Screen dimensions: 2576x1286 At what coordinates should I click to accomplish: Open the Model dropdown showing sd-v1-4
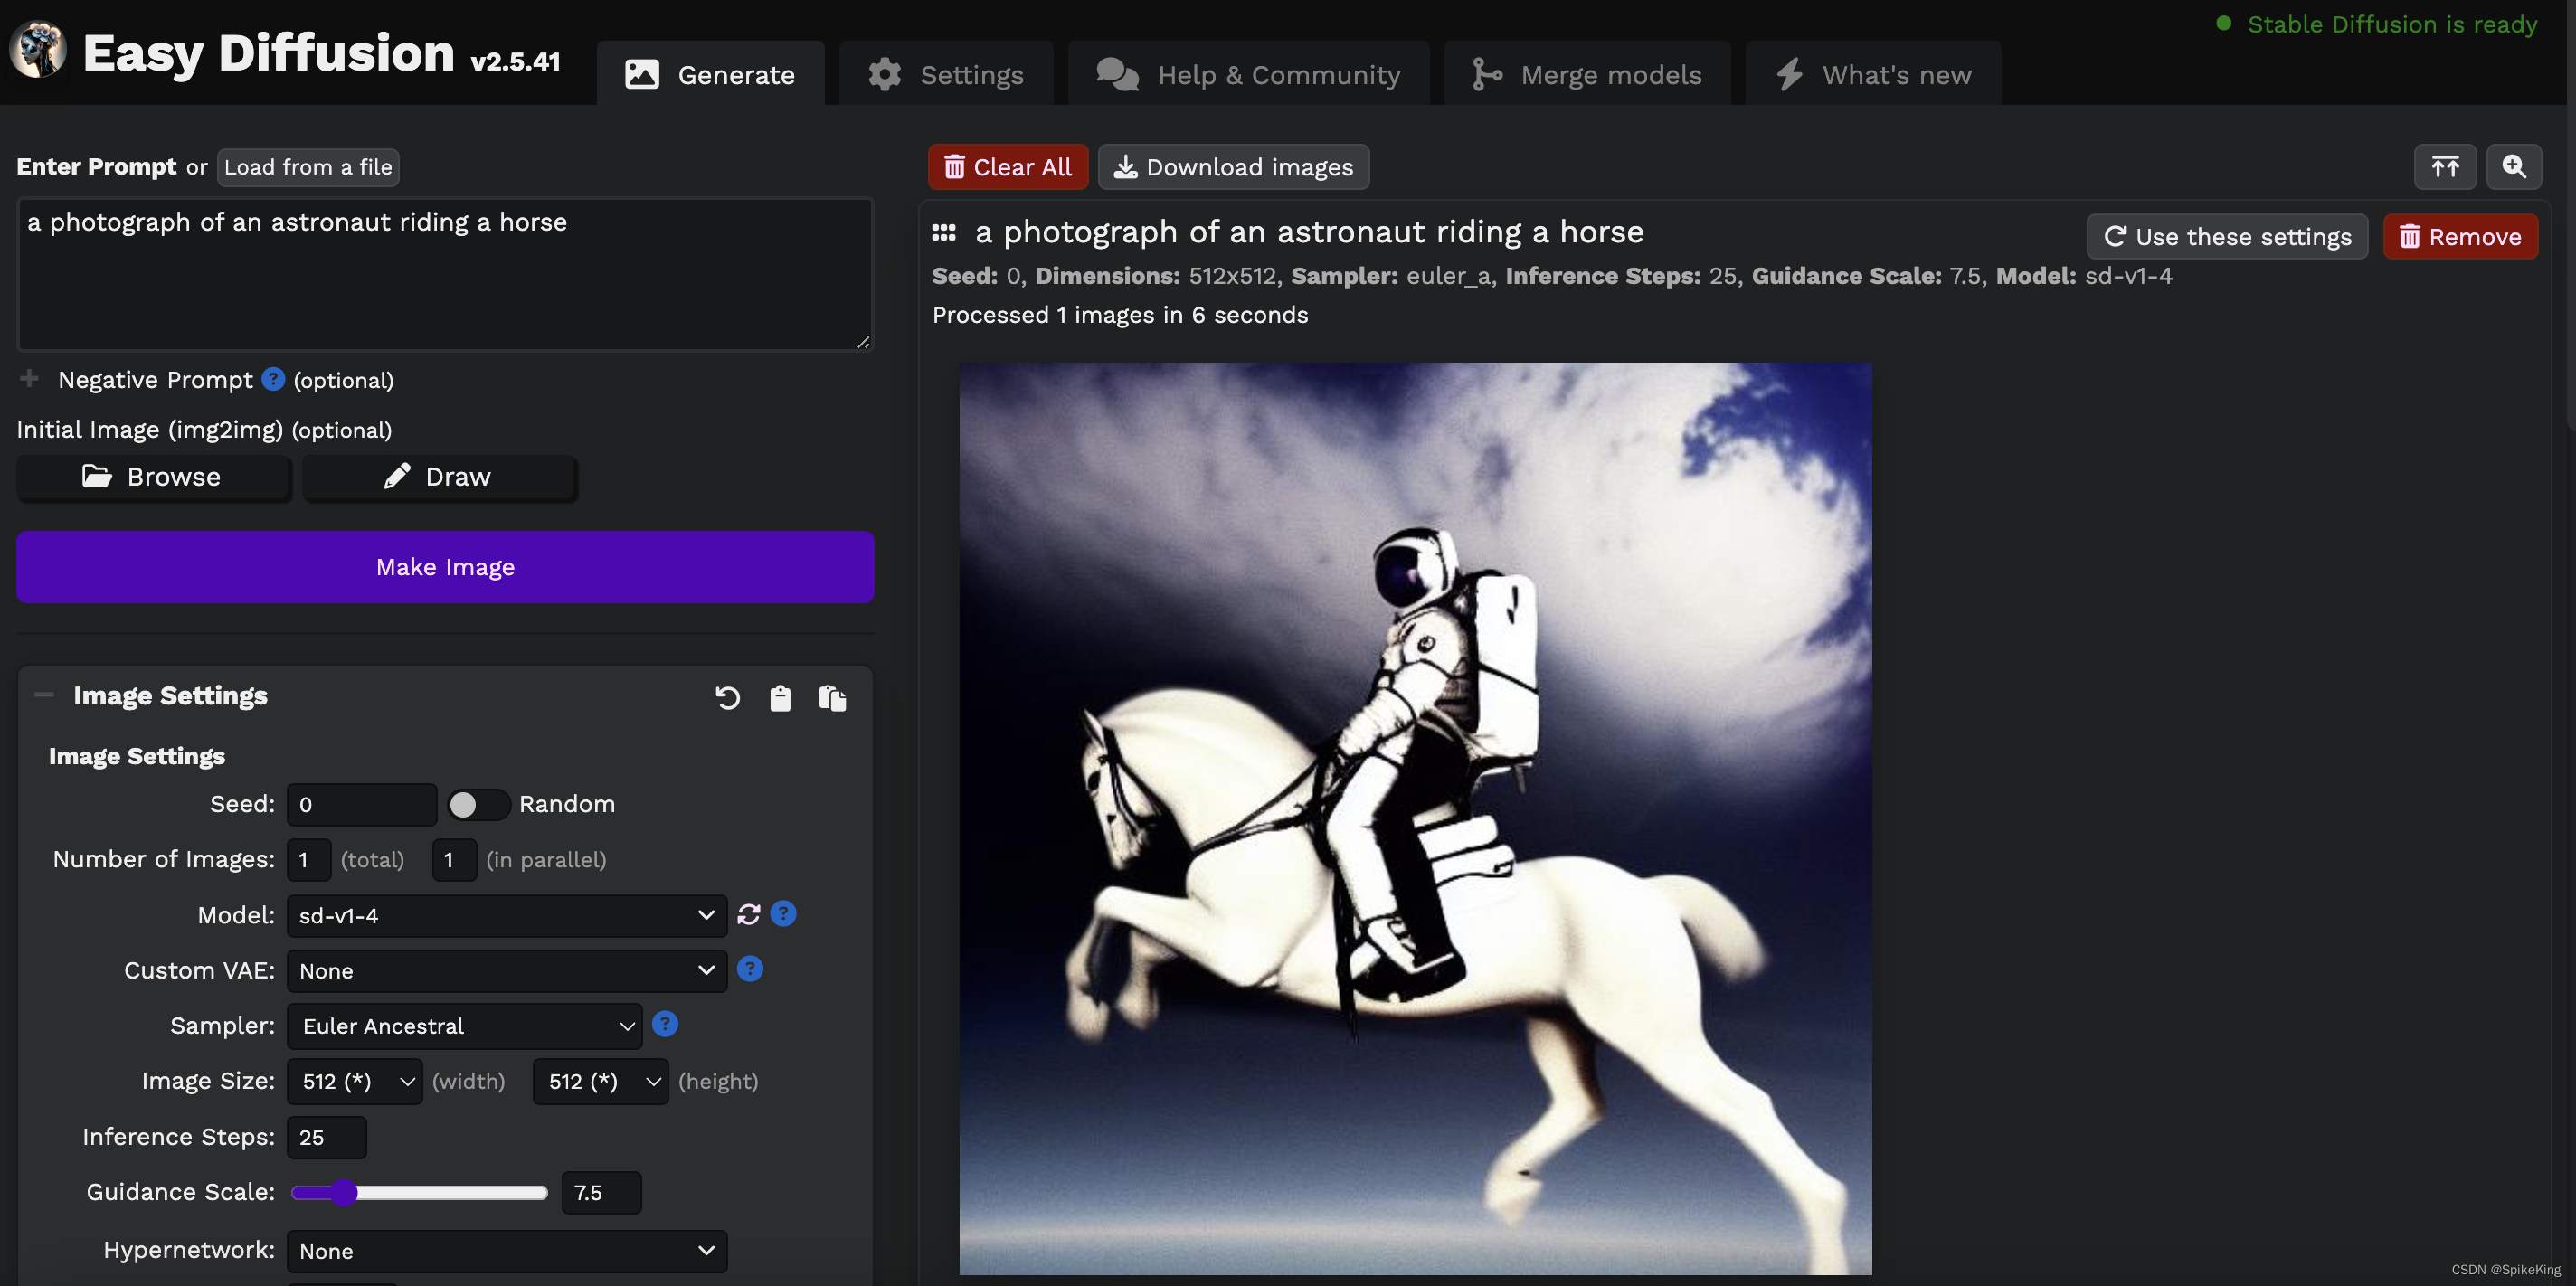[x=506, y=915]
